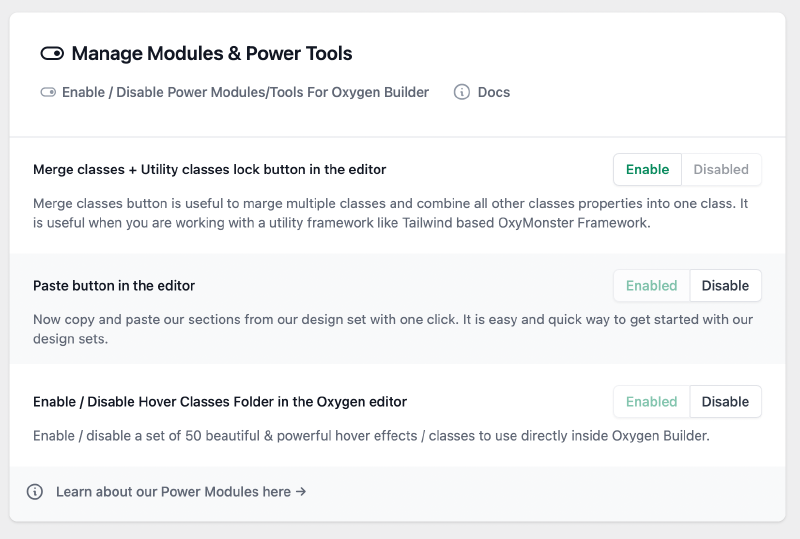Click the description about 50 hover effects

click(x=371, y=436)
